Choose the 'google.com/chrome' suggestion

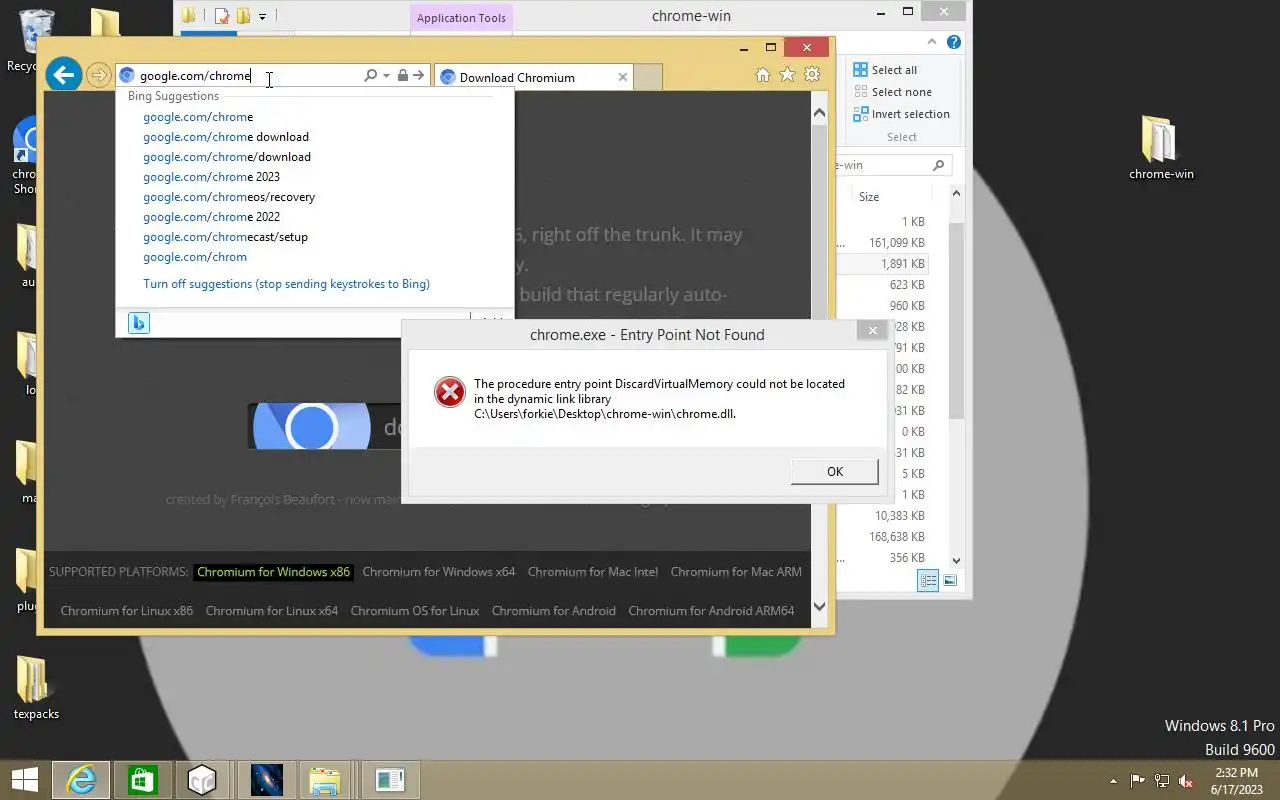click(198, 117)
